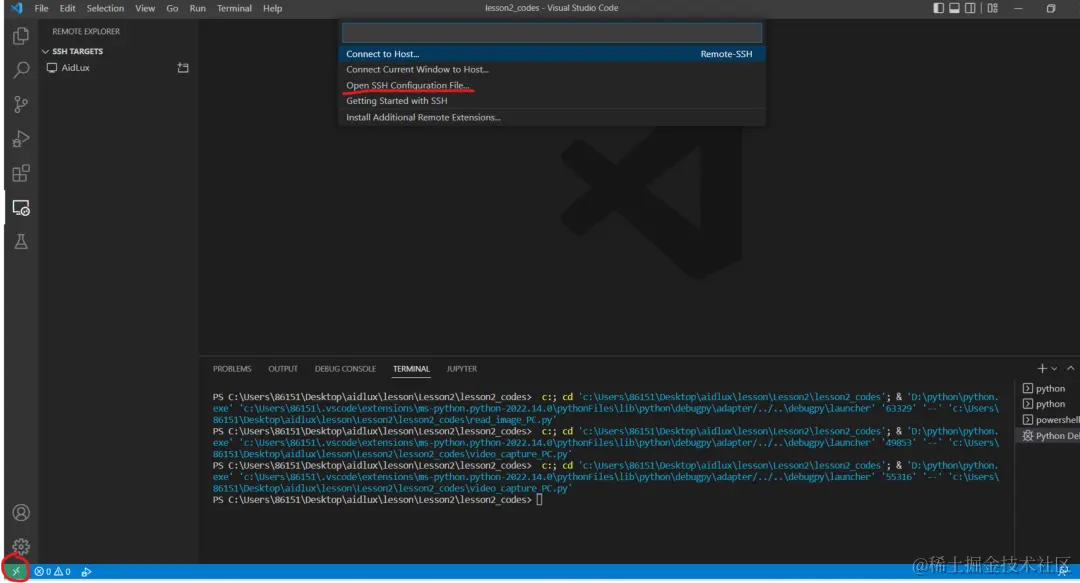1080x583 pixels.
Task: Choose Install Additional Remote Extensions...
Action: tap(552, 117)
